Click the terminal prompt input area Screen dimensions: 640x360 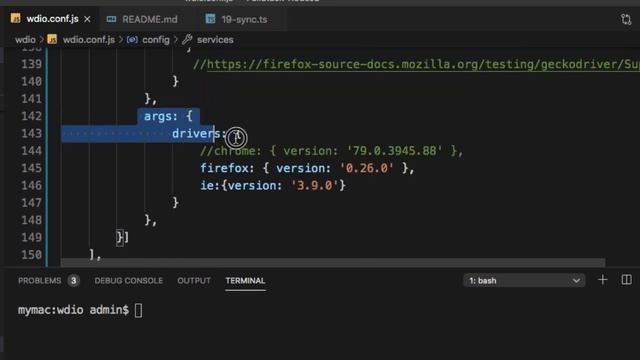(139, 310)
